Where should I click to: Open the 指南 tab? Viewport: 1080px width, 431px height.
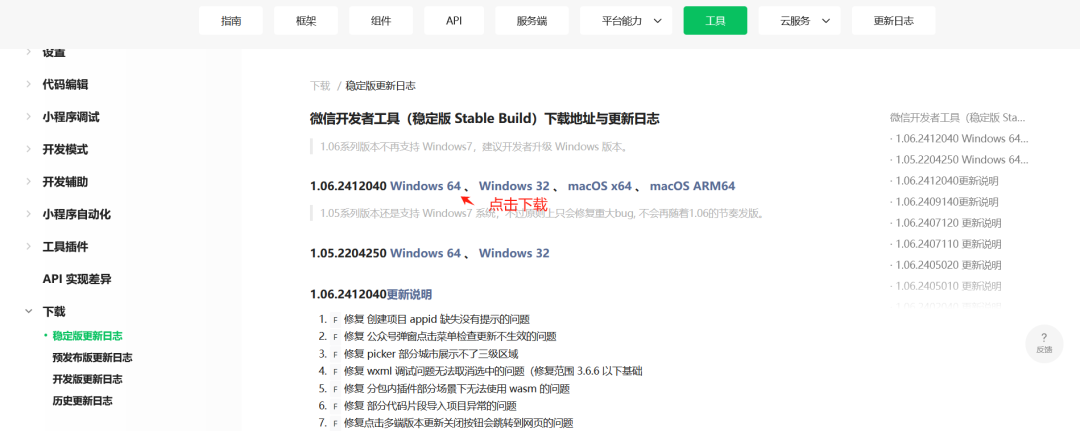coord(231,21)
